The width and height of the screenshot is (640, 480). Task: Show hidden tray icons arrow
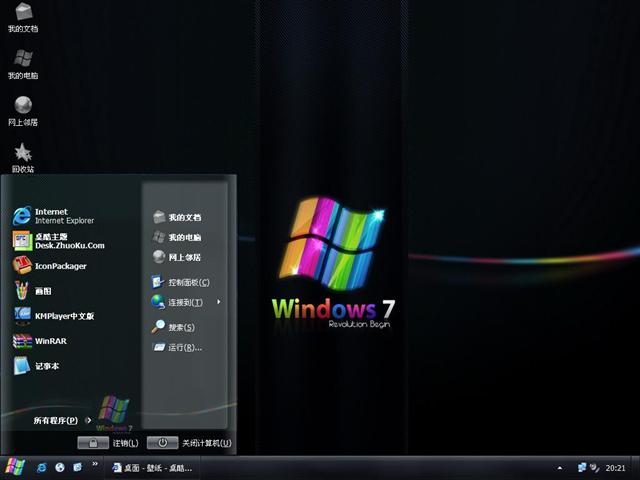[x=560, y=468]
